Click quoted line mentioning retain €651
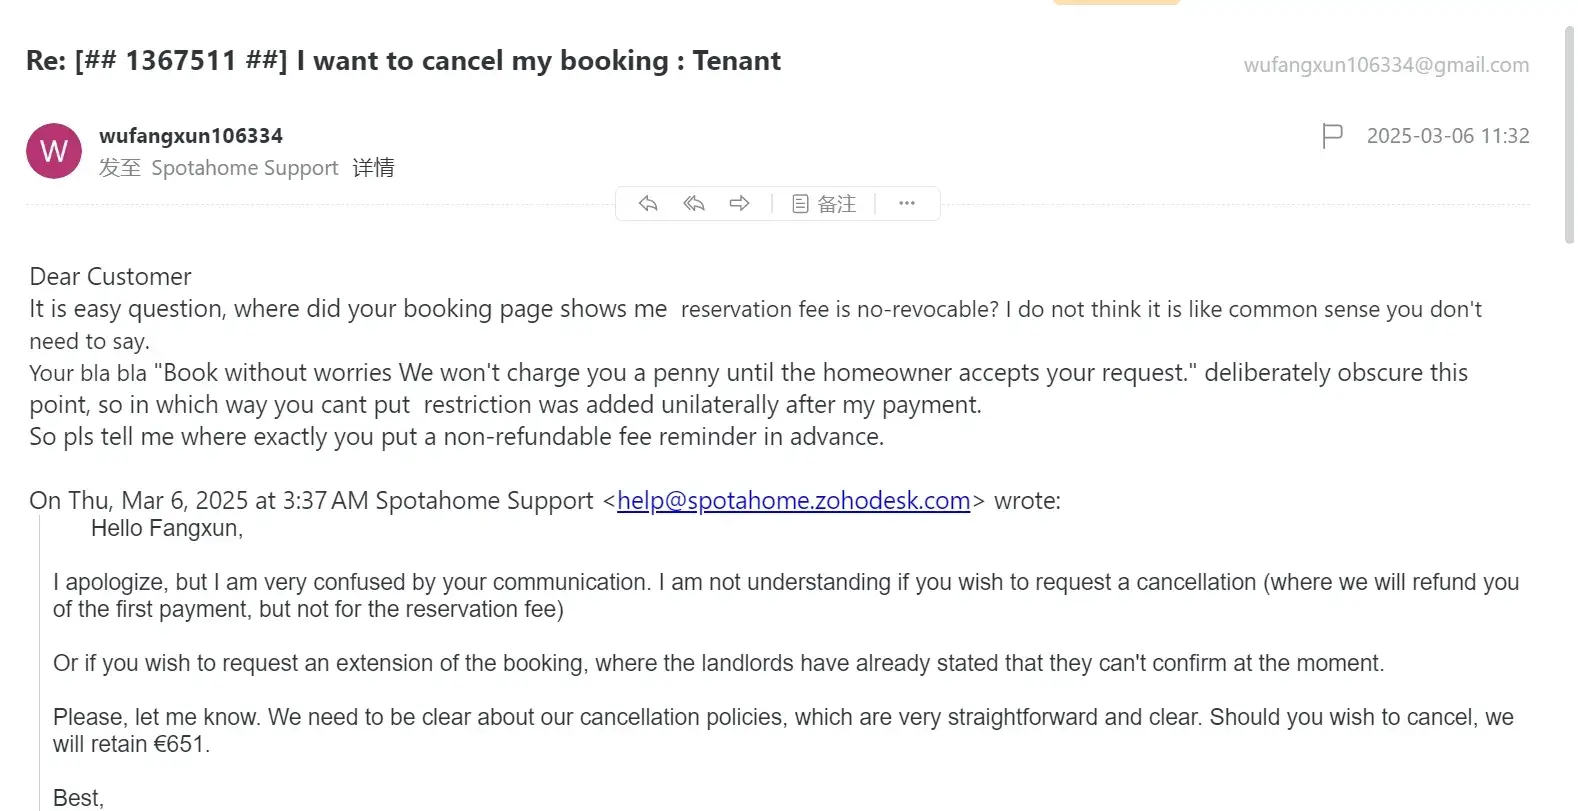 [131, 744]
